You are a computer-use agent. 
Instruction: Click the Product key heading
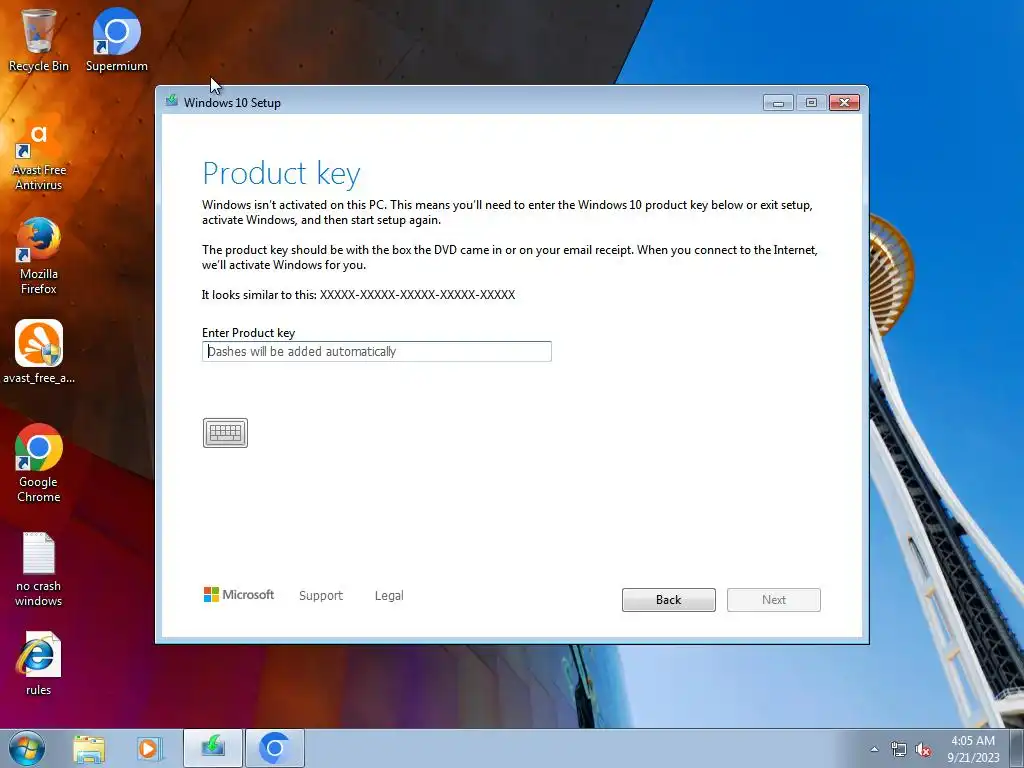tap(281, 173)
